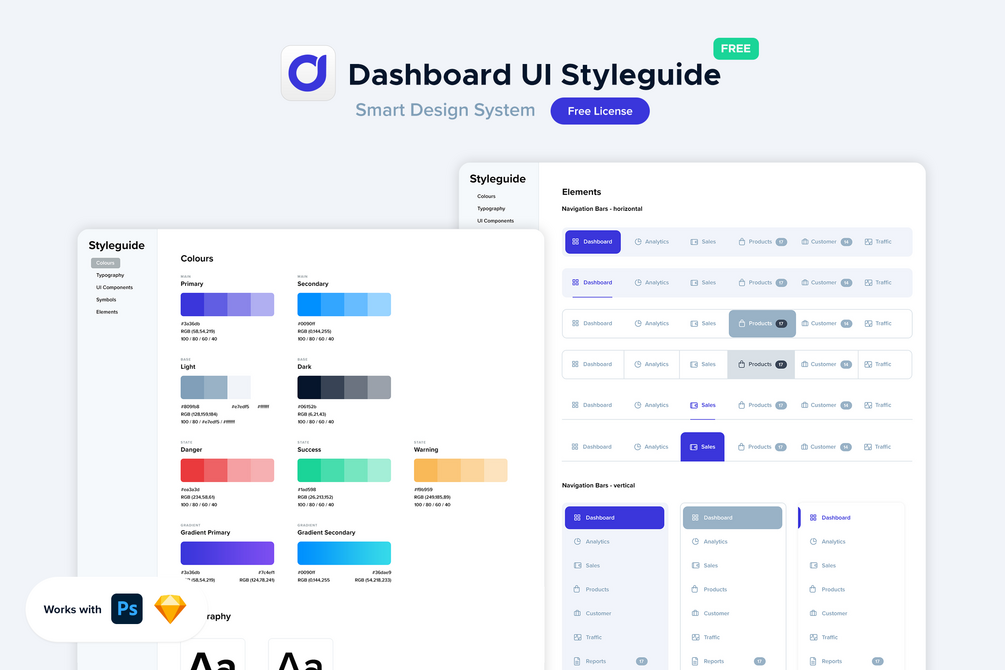Image resolution: width=1005 pixels, height=670 pixels.
Task: Pick the darkest Light grey-blue swatch
Action: click(x=192, y=387)
